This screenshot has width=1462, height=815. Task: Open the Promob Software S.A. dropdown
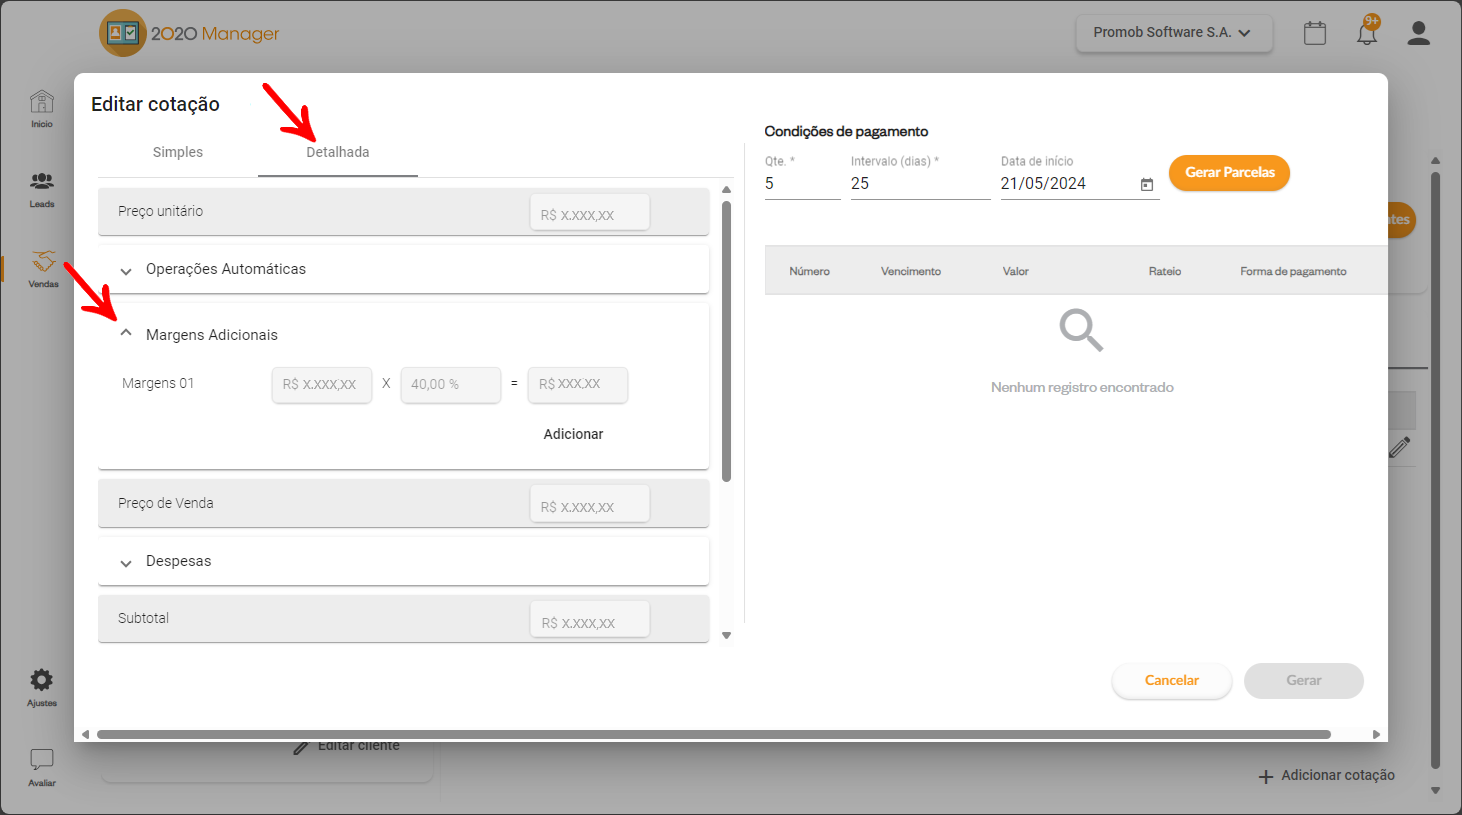tap(1174, 33)
